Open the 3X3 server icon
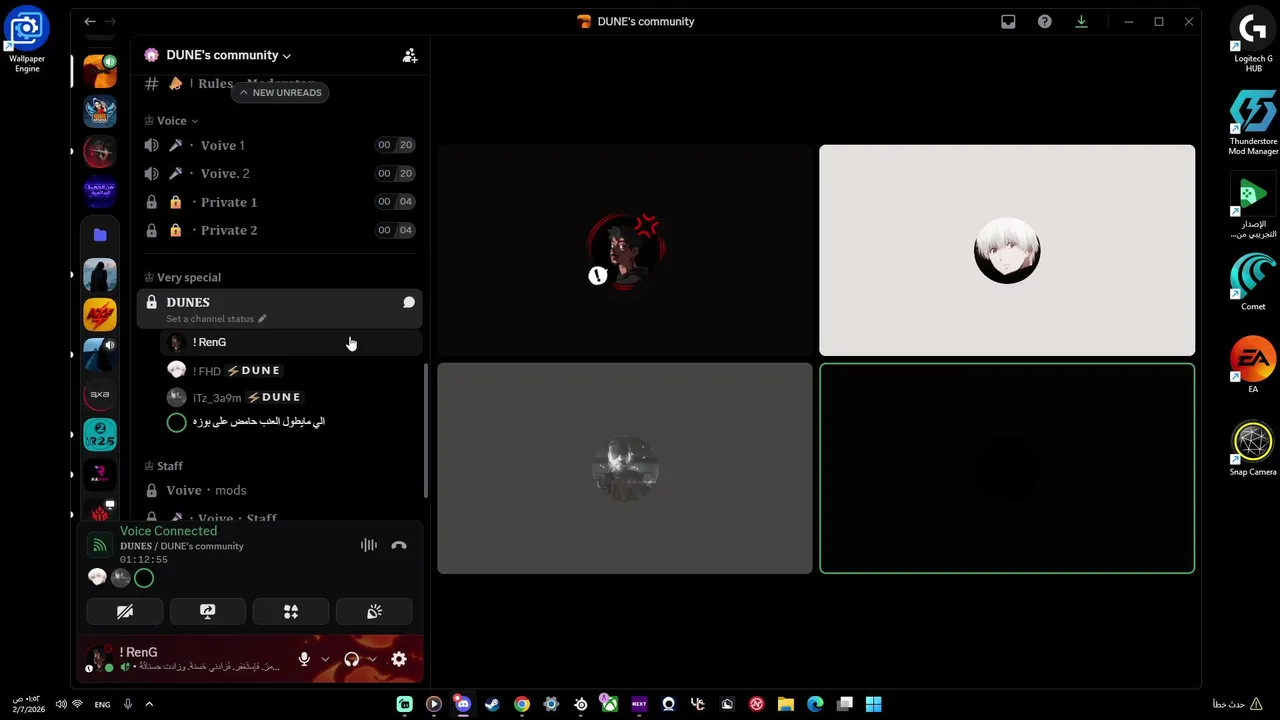 [x=100, y=395]
